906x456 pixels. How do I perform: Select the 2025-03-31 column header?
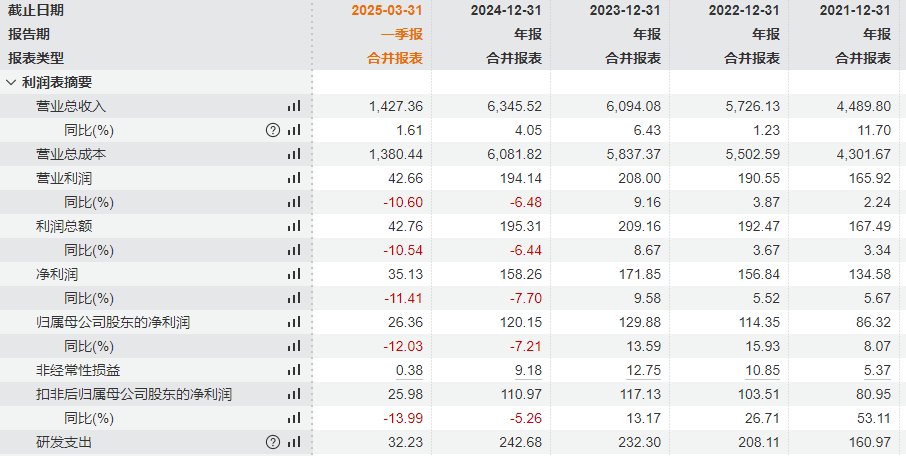387,10
